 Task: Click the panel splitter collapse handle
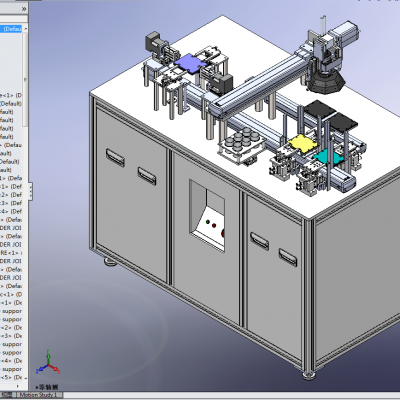[x=30, y=191]
